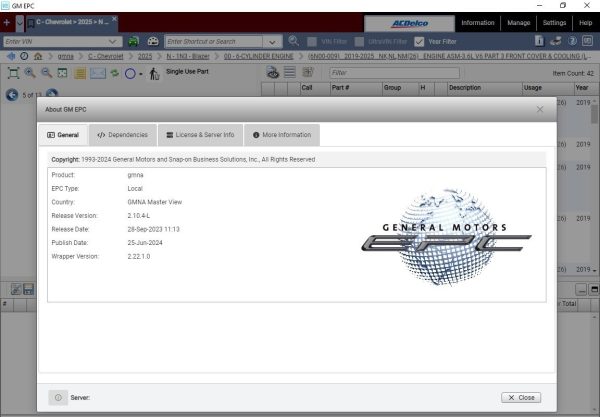Close the About GM EPC dialog with X
This screenshot has width=600, height=417.
[540, 109]
